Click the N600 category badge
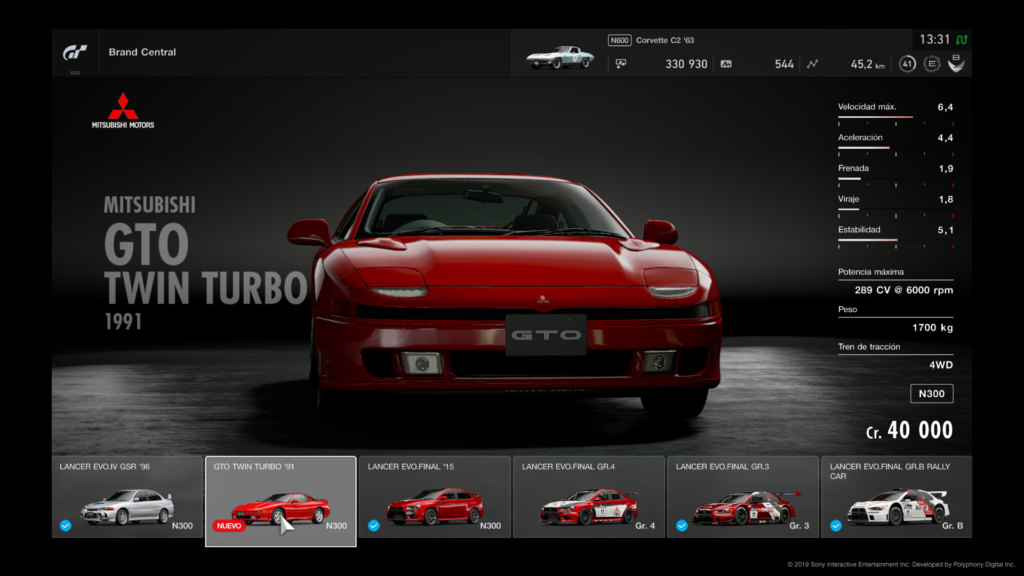This screenshot has height=576, width=1024. [x=619, y=40]
